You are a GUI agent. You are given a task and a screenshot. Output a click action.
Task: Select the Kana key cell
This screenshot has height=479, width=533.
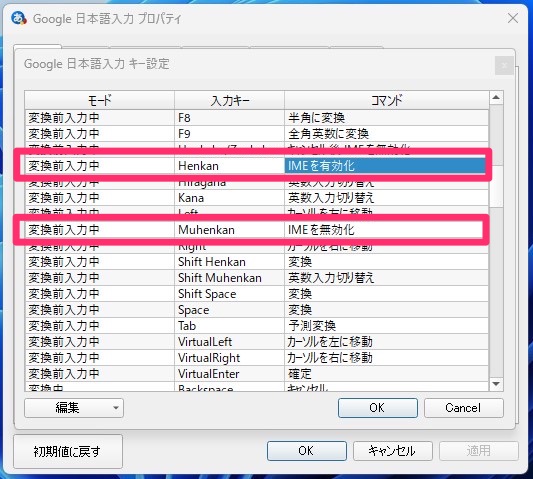coord(229,198)
